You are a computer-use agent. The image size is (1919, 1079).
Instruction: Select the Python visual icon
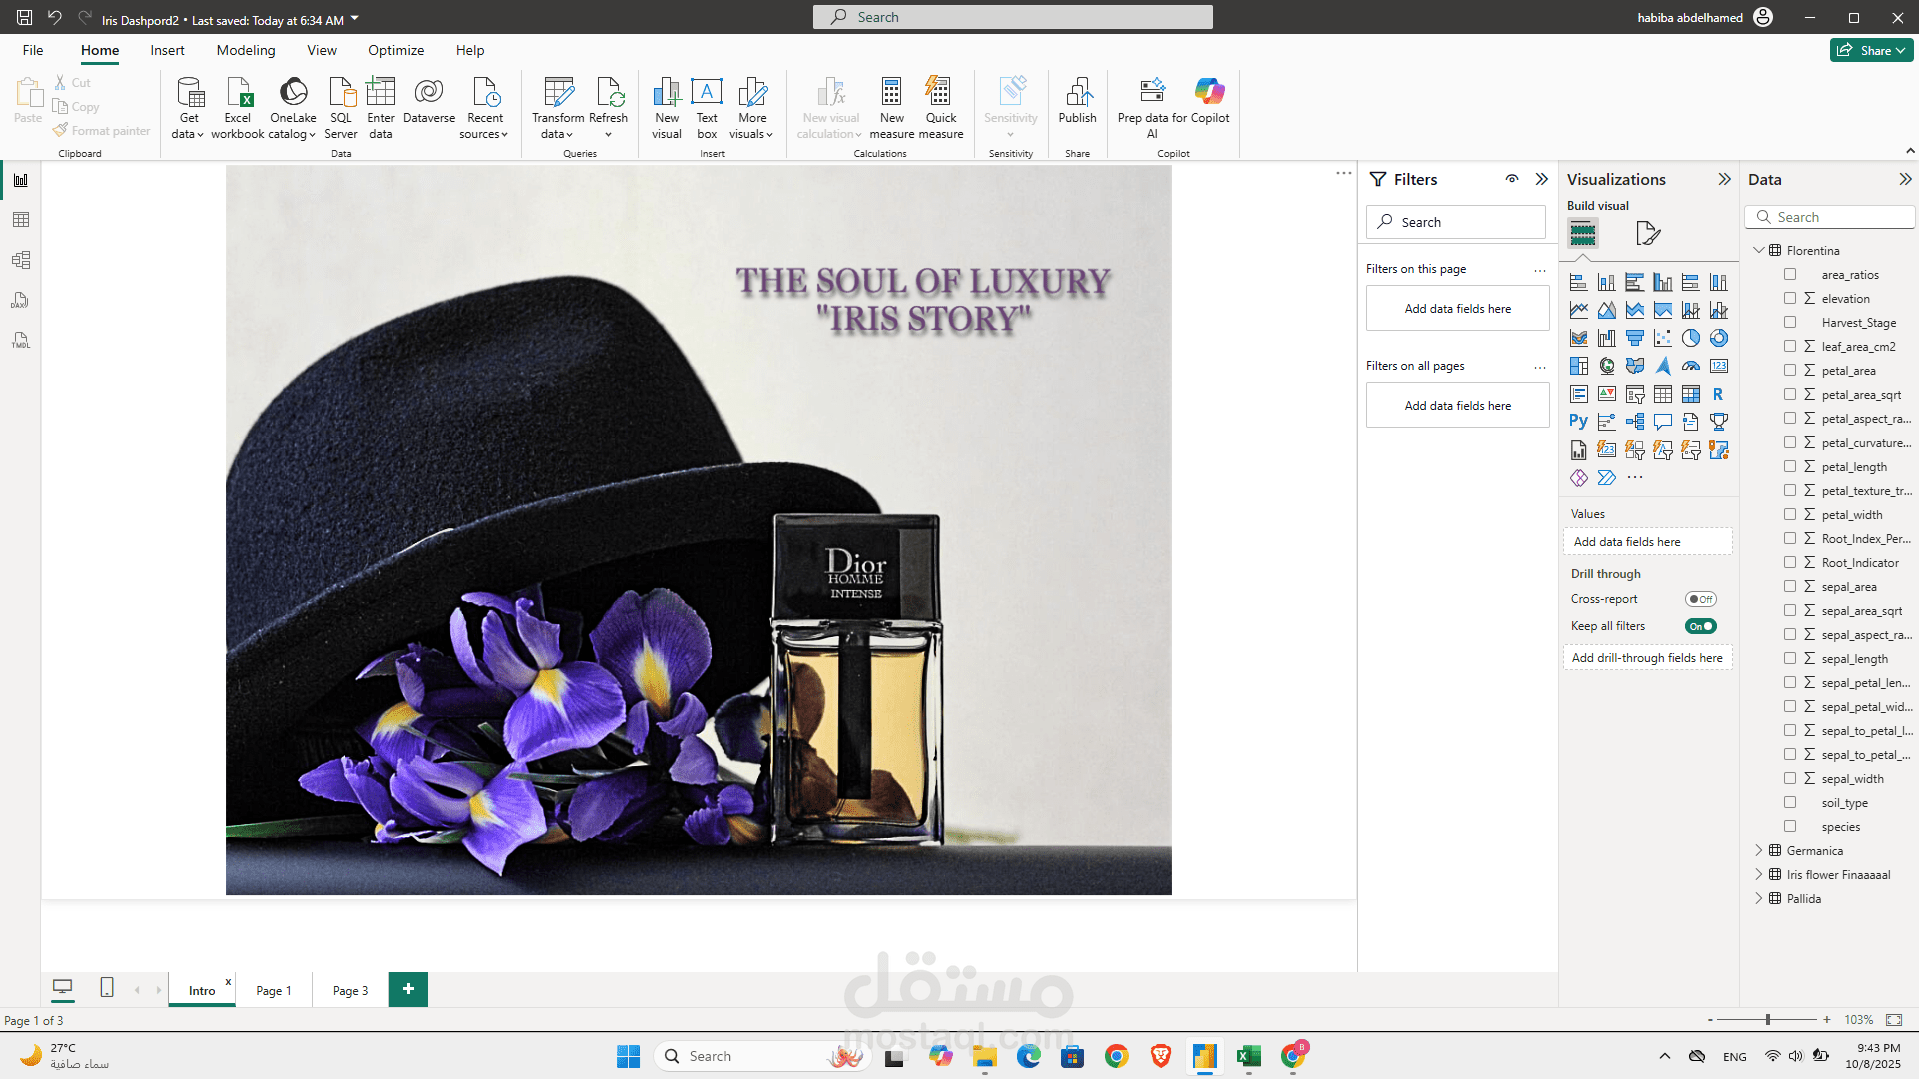[x=1578, y=422]
